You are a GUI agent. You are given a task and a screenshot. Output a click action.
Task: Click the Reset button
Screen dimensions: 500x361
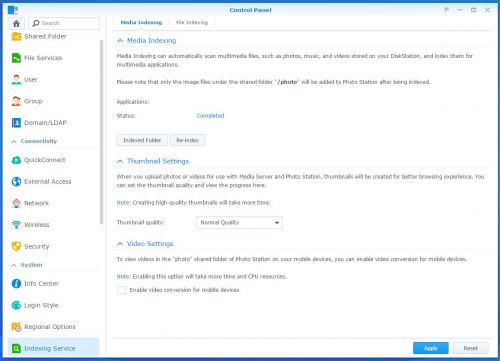(x=471, y=348)
